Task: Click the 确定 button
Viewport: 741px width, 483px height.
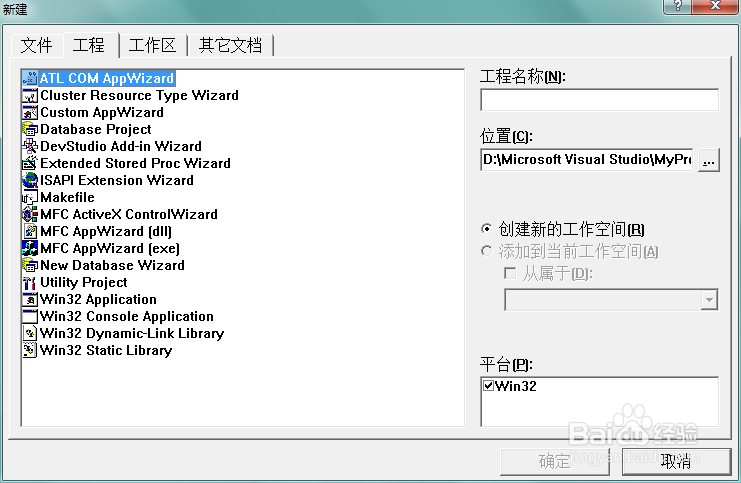Action: point(555,461)
